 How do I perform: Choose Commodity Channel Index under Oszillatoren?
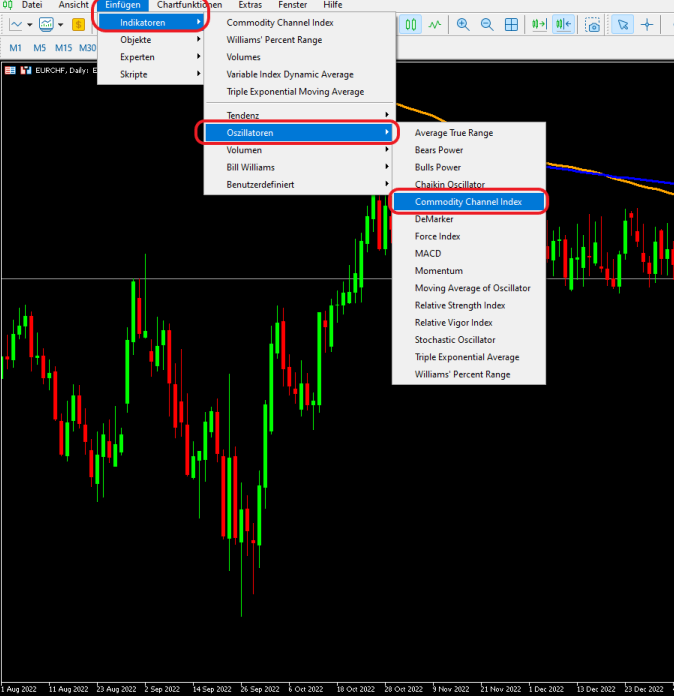469,202
